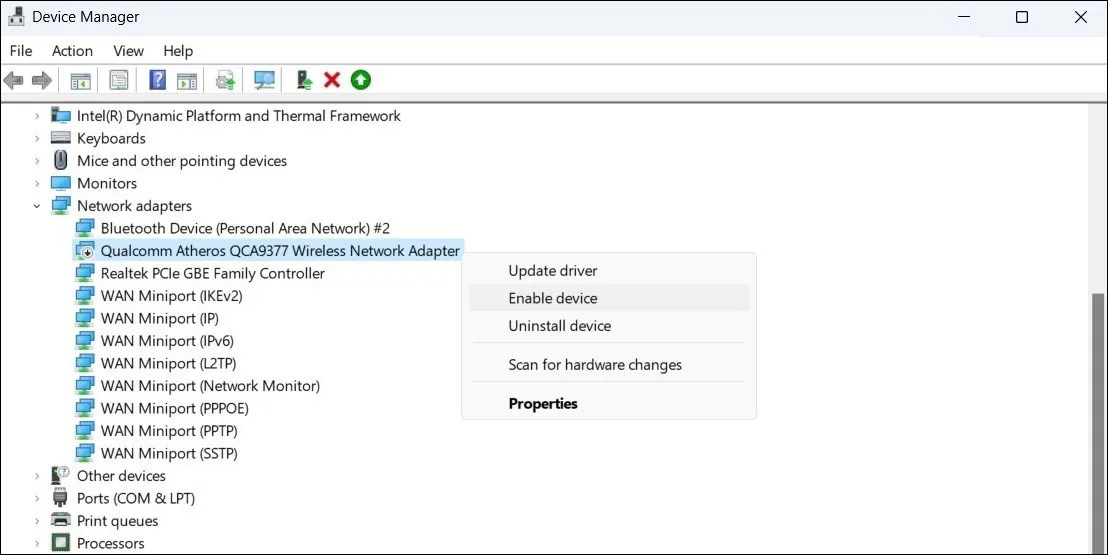Click the blue Help question mark icon

pyautogui.click(x=157, y=80)
